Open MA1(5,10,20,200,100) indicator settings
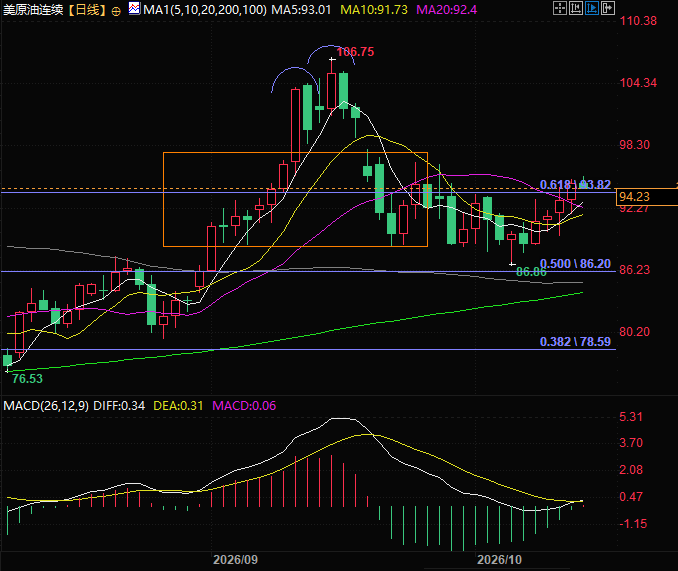The image size is (678, 571). point(205,10)
